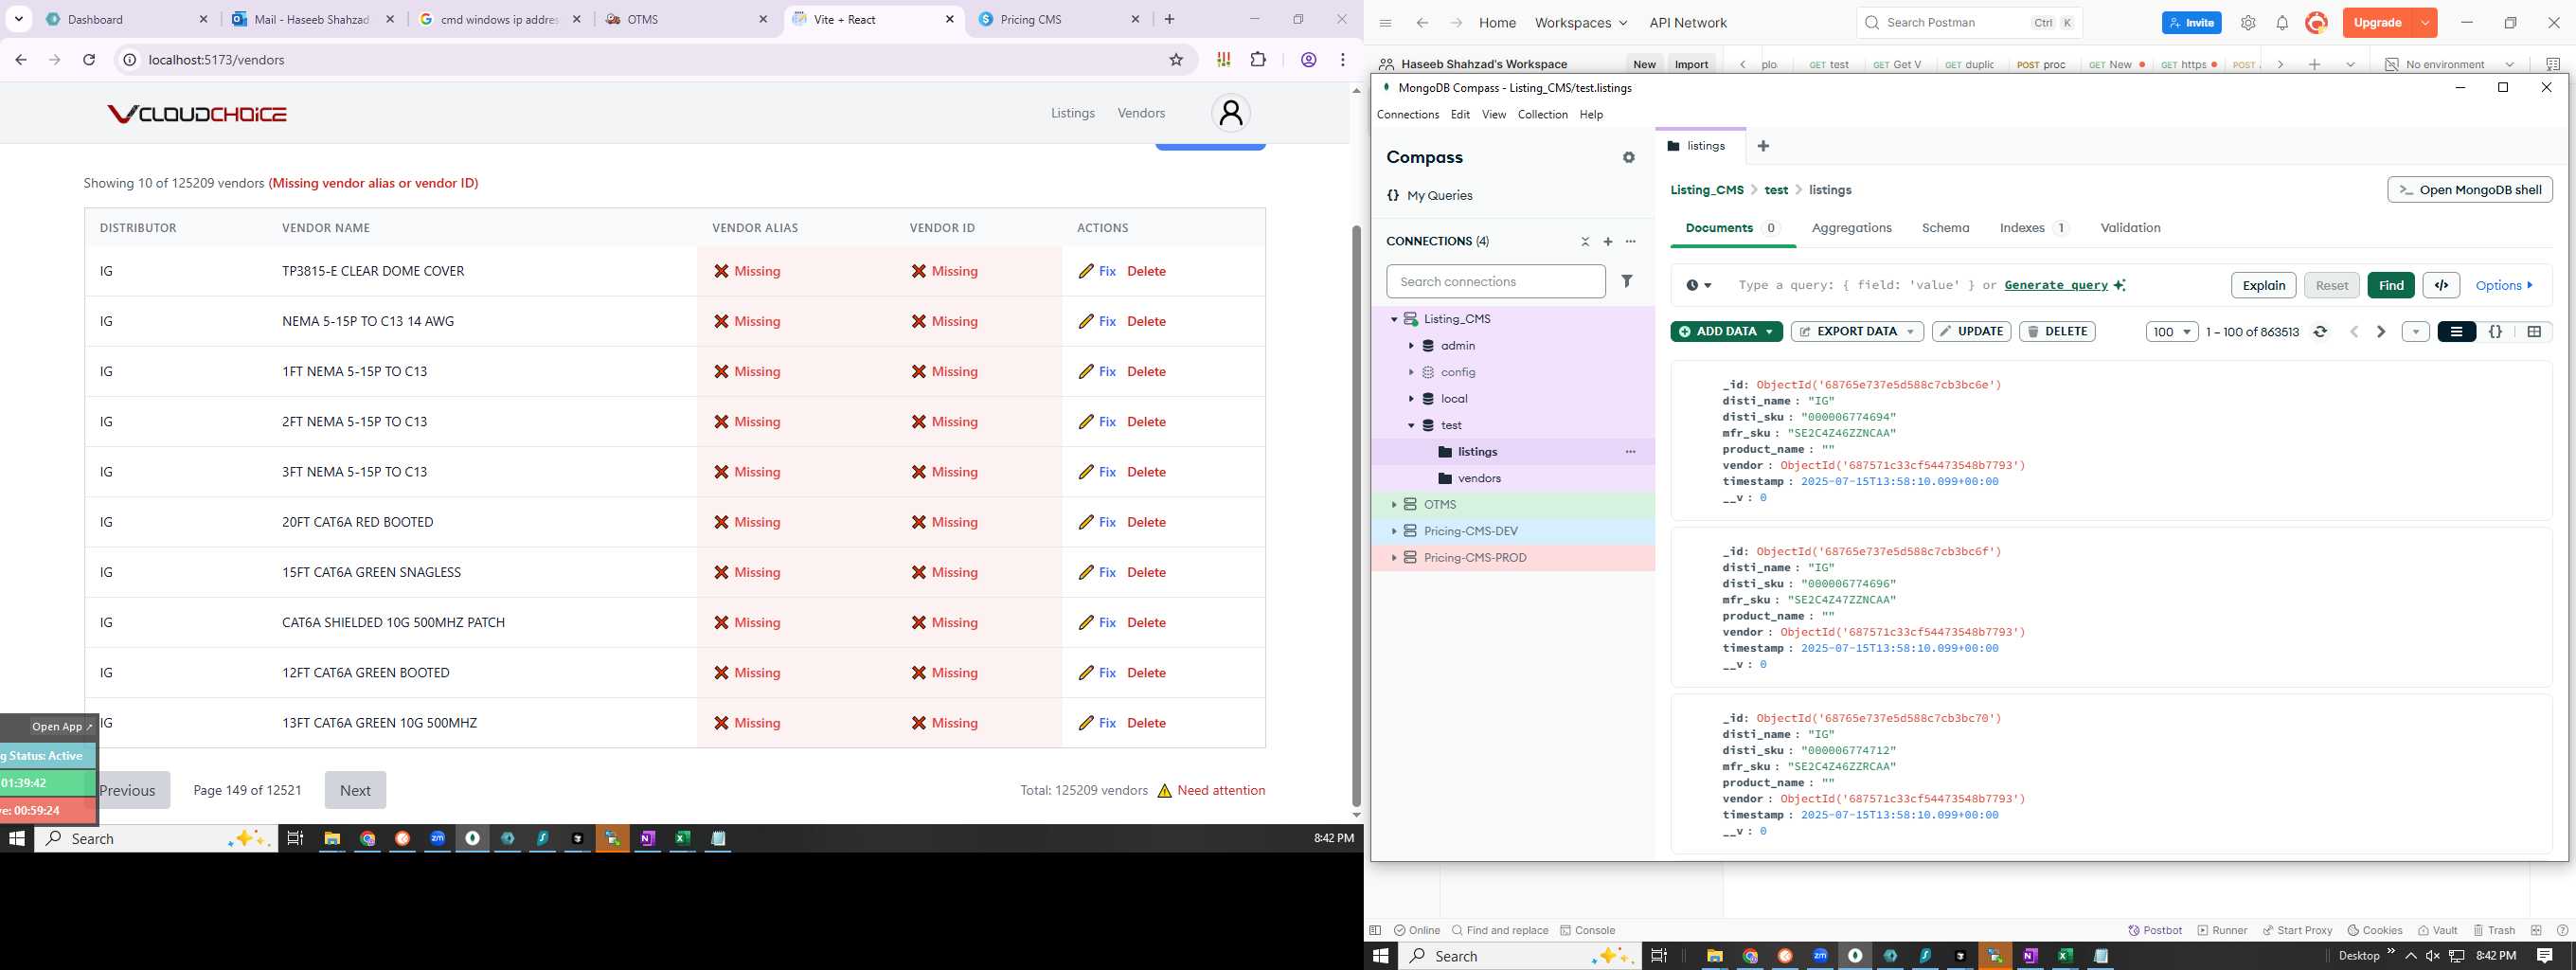Focus the Search Postman box
Screen dimensions: 2576x970
1969,23
